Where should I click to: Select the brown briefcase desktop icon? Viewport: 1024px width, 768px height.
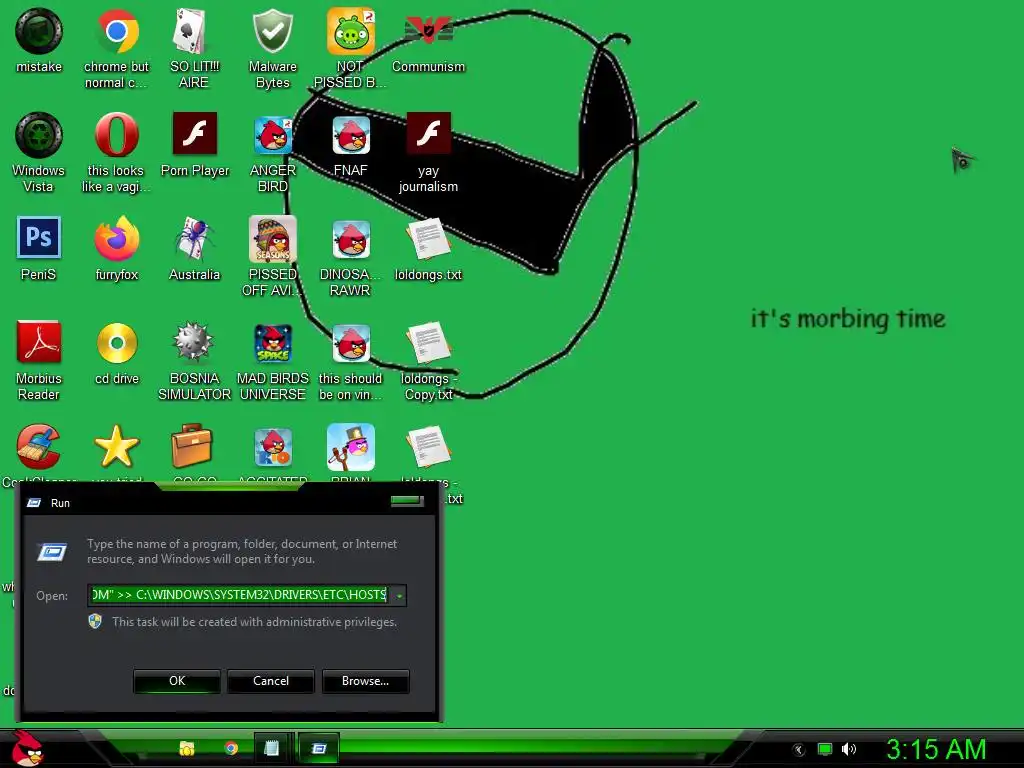191,447
